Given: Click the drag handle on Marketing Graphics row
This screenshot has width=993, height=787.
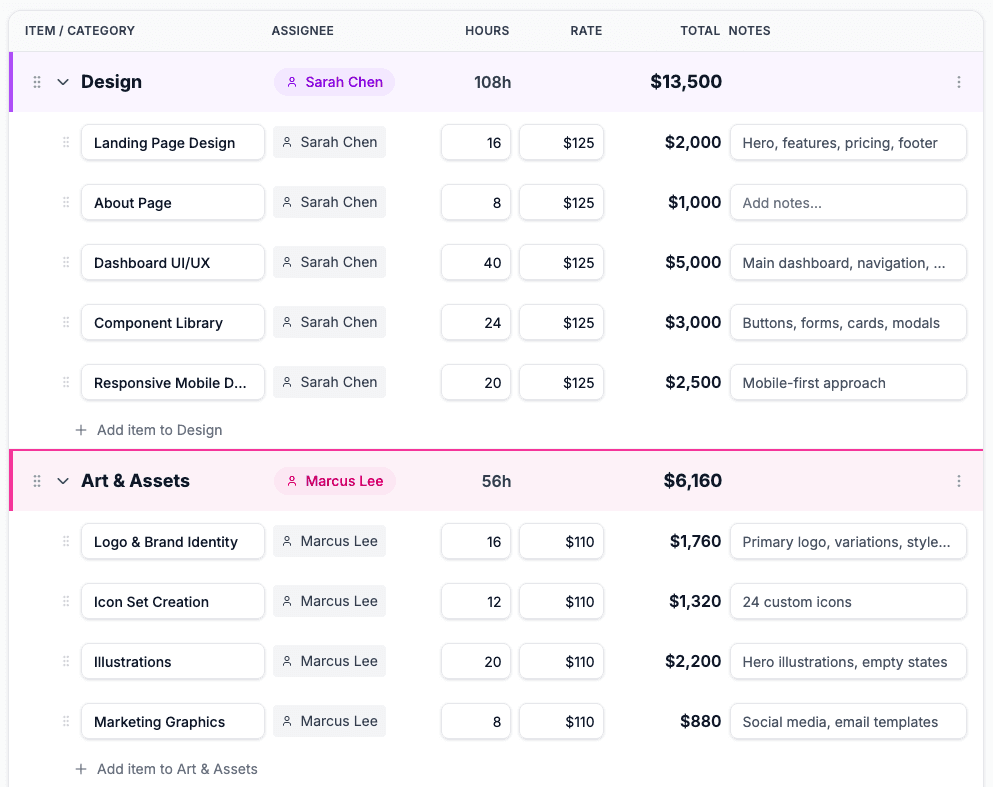Looking at the screenshot, I should point(65,721).
